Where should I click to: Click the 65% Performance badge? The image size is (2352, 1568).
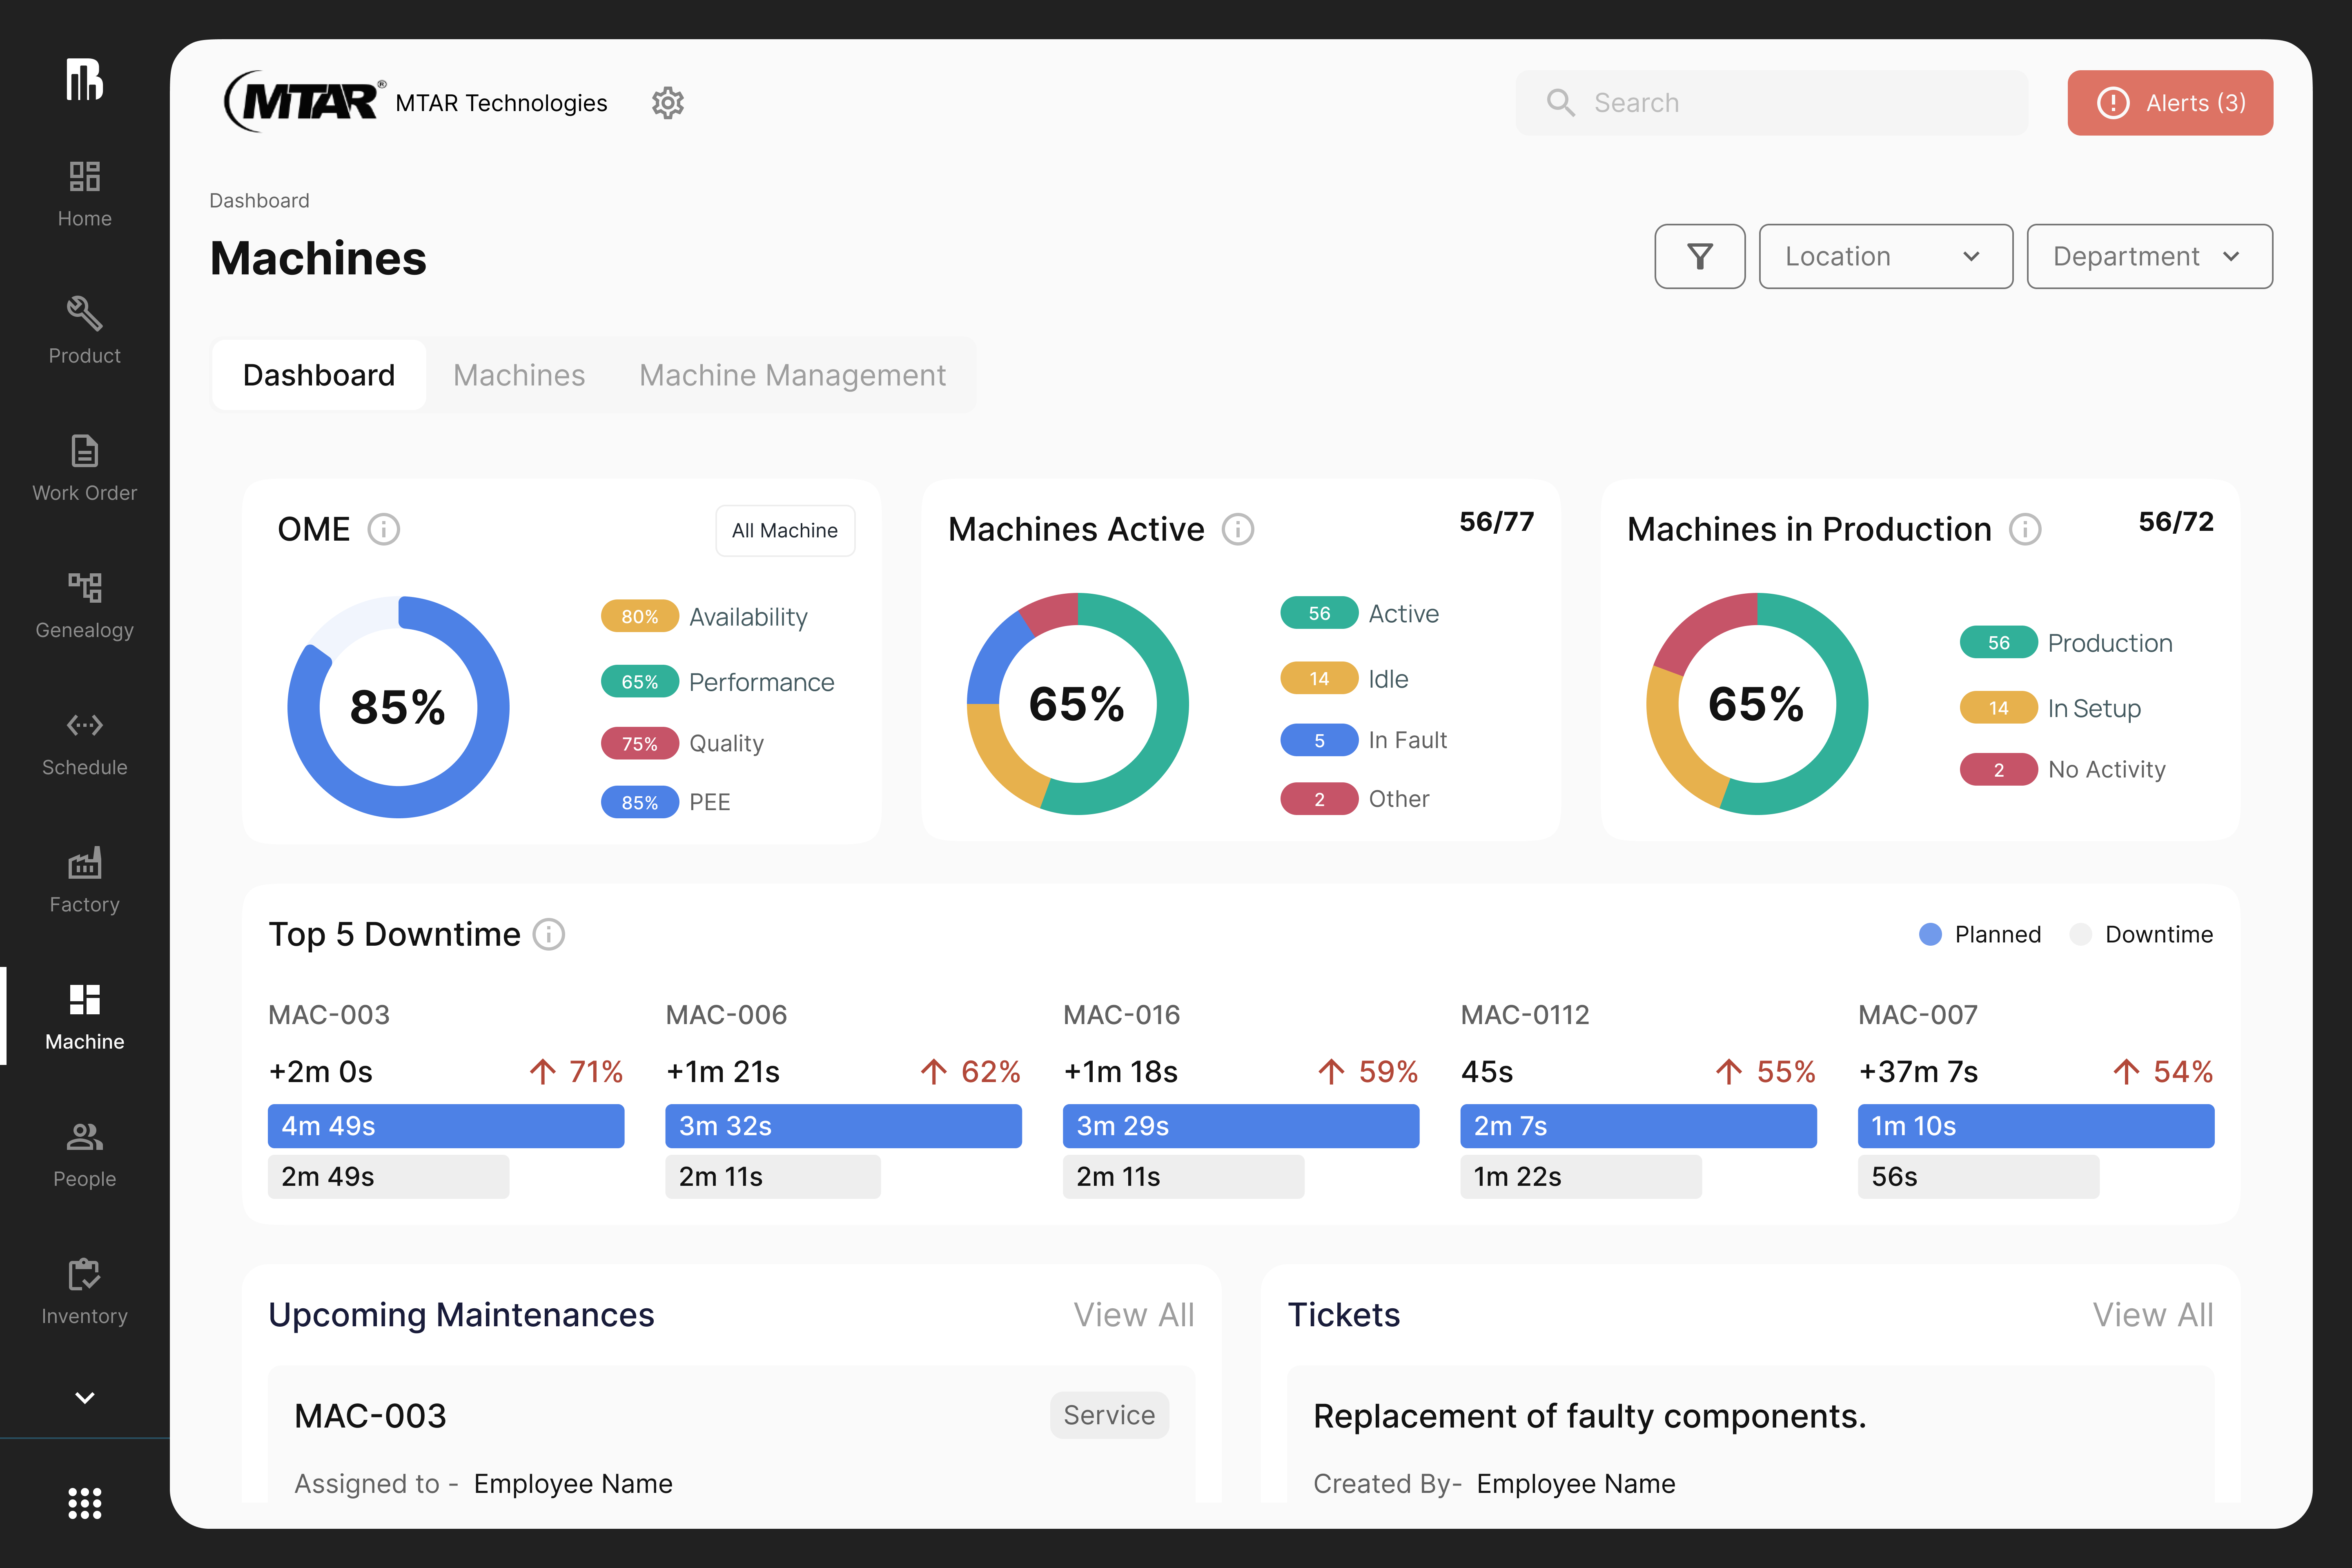pyautogui.click(x=639, y=682)
